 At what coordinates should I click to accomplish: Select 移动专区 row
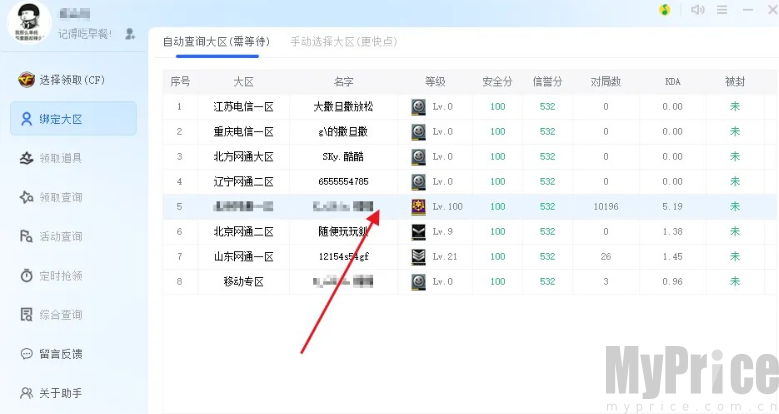[470, 281]
